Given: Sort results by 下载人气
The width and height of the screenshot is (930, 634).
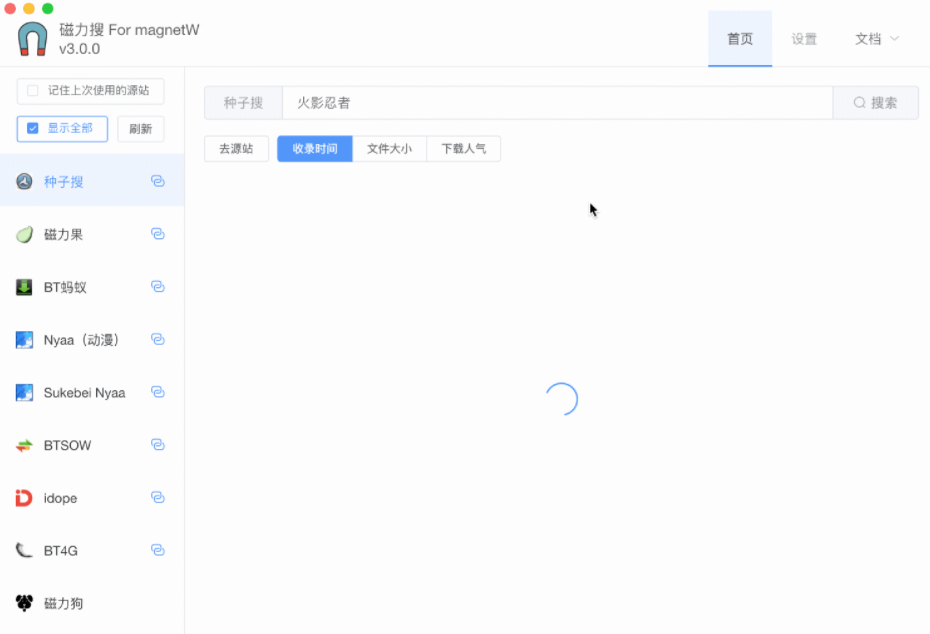Looking at the screenshot, I should pyautogui.click(x=464, y=149).
